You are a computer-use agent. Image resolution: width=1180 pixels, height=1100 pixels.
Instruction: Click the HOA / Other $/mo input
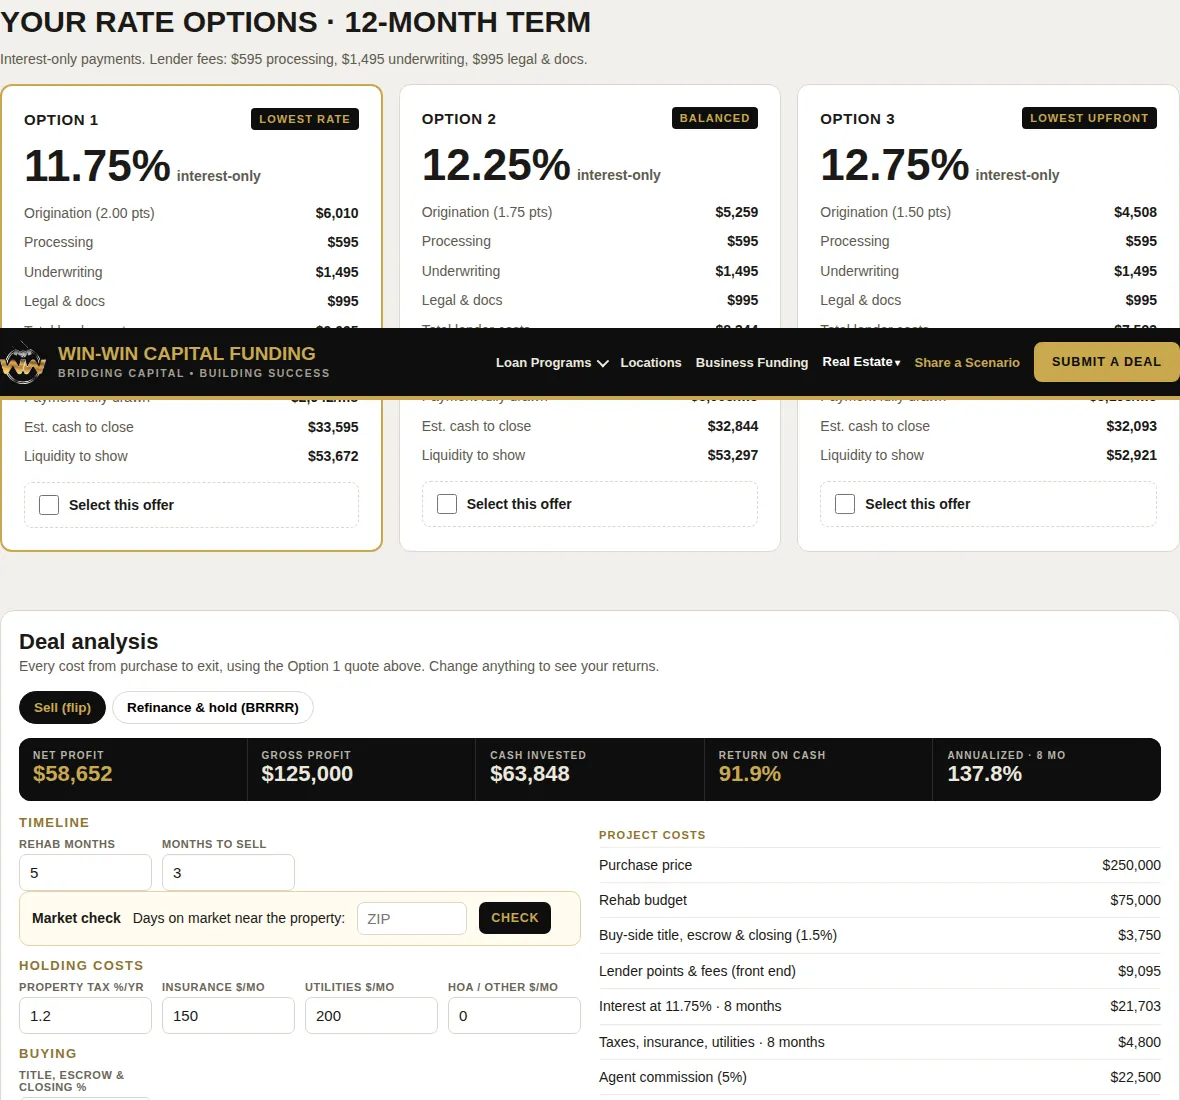pos(514,1016)
